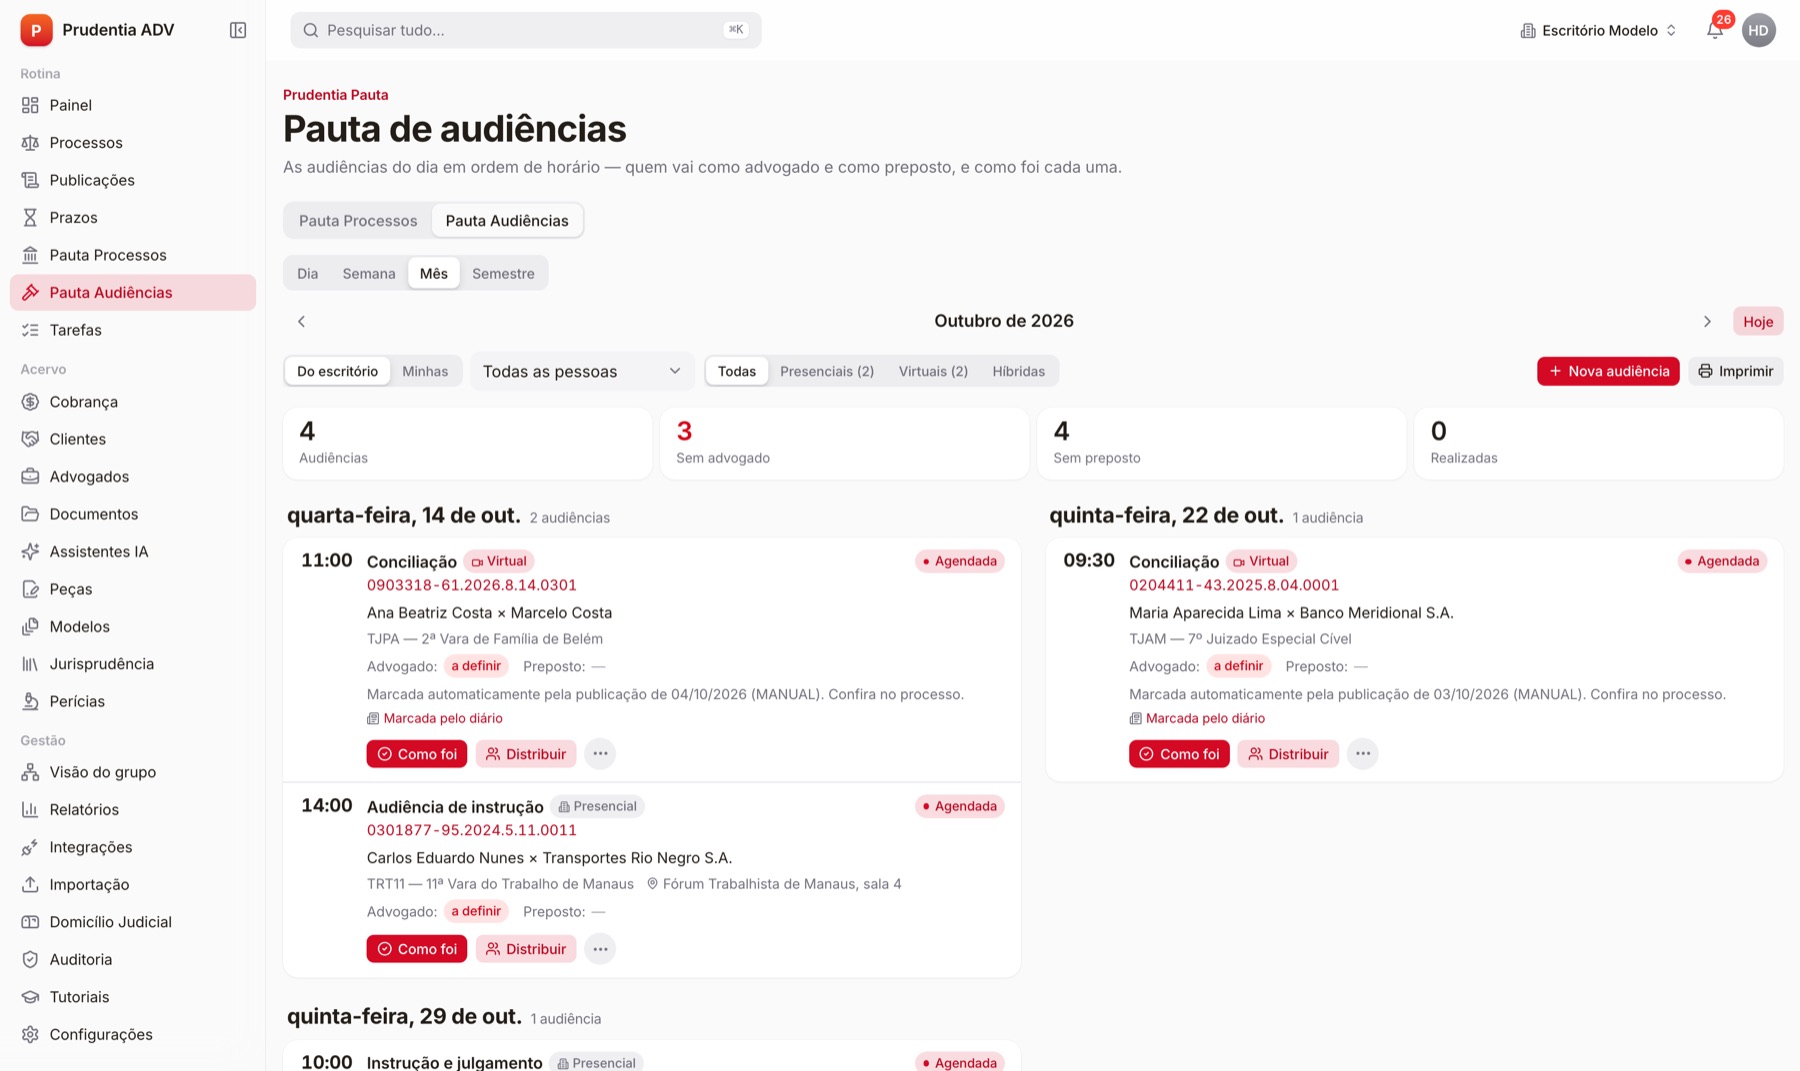Open Auditoria shield item
1800x1071 pixels.
(133, 959)
